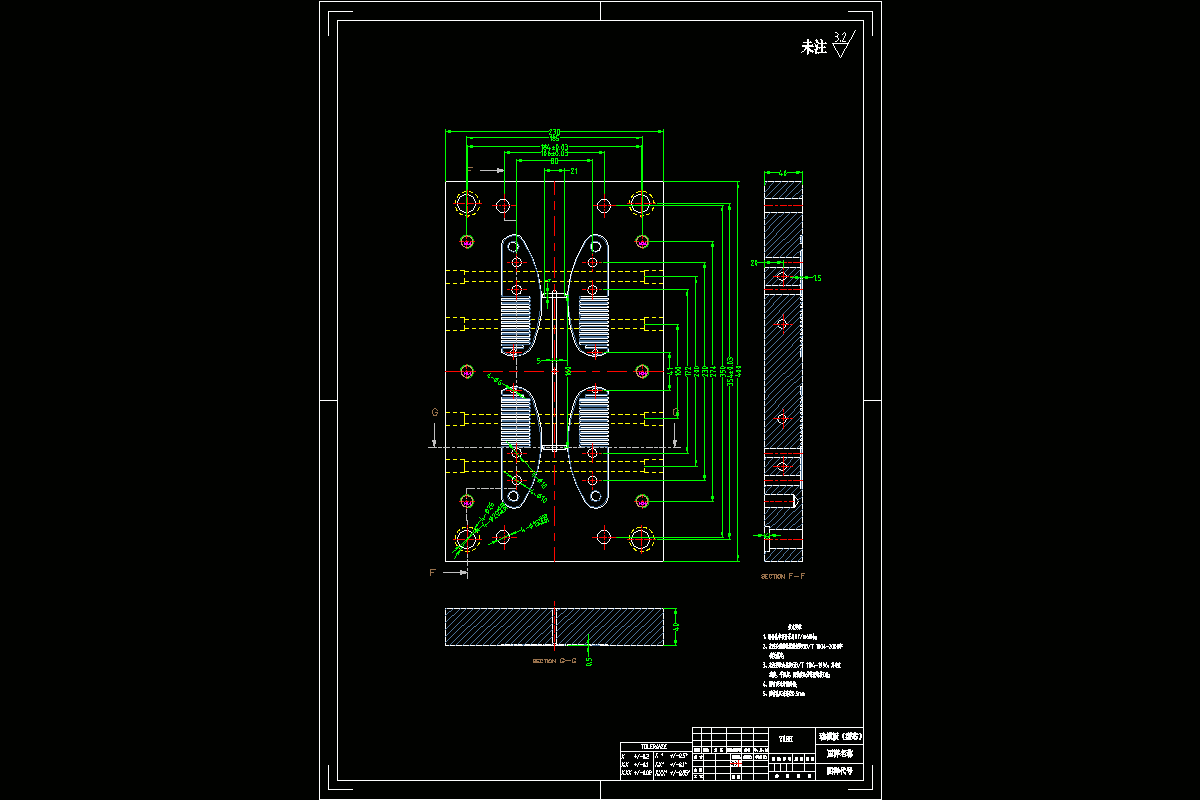Click the hatched section F-F view
The image size is (1200, 800).
(x=783, y=371)
